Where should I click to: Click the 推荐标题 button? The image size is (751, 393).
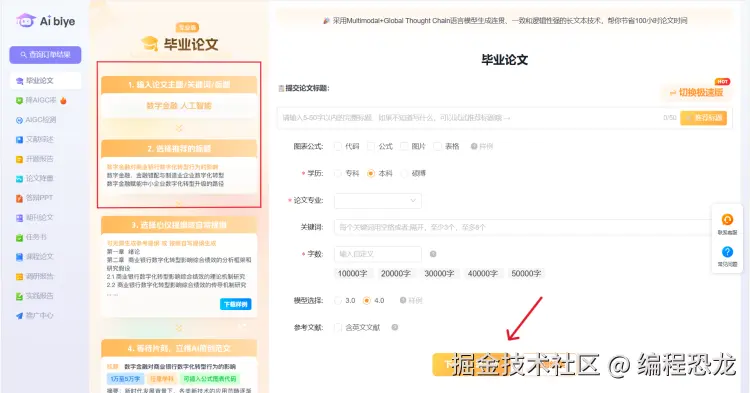tap(704, 118)
